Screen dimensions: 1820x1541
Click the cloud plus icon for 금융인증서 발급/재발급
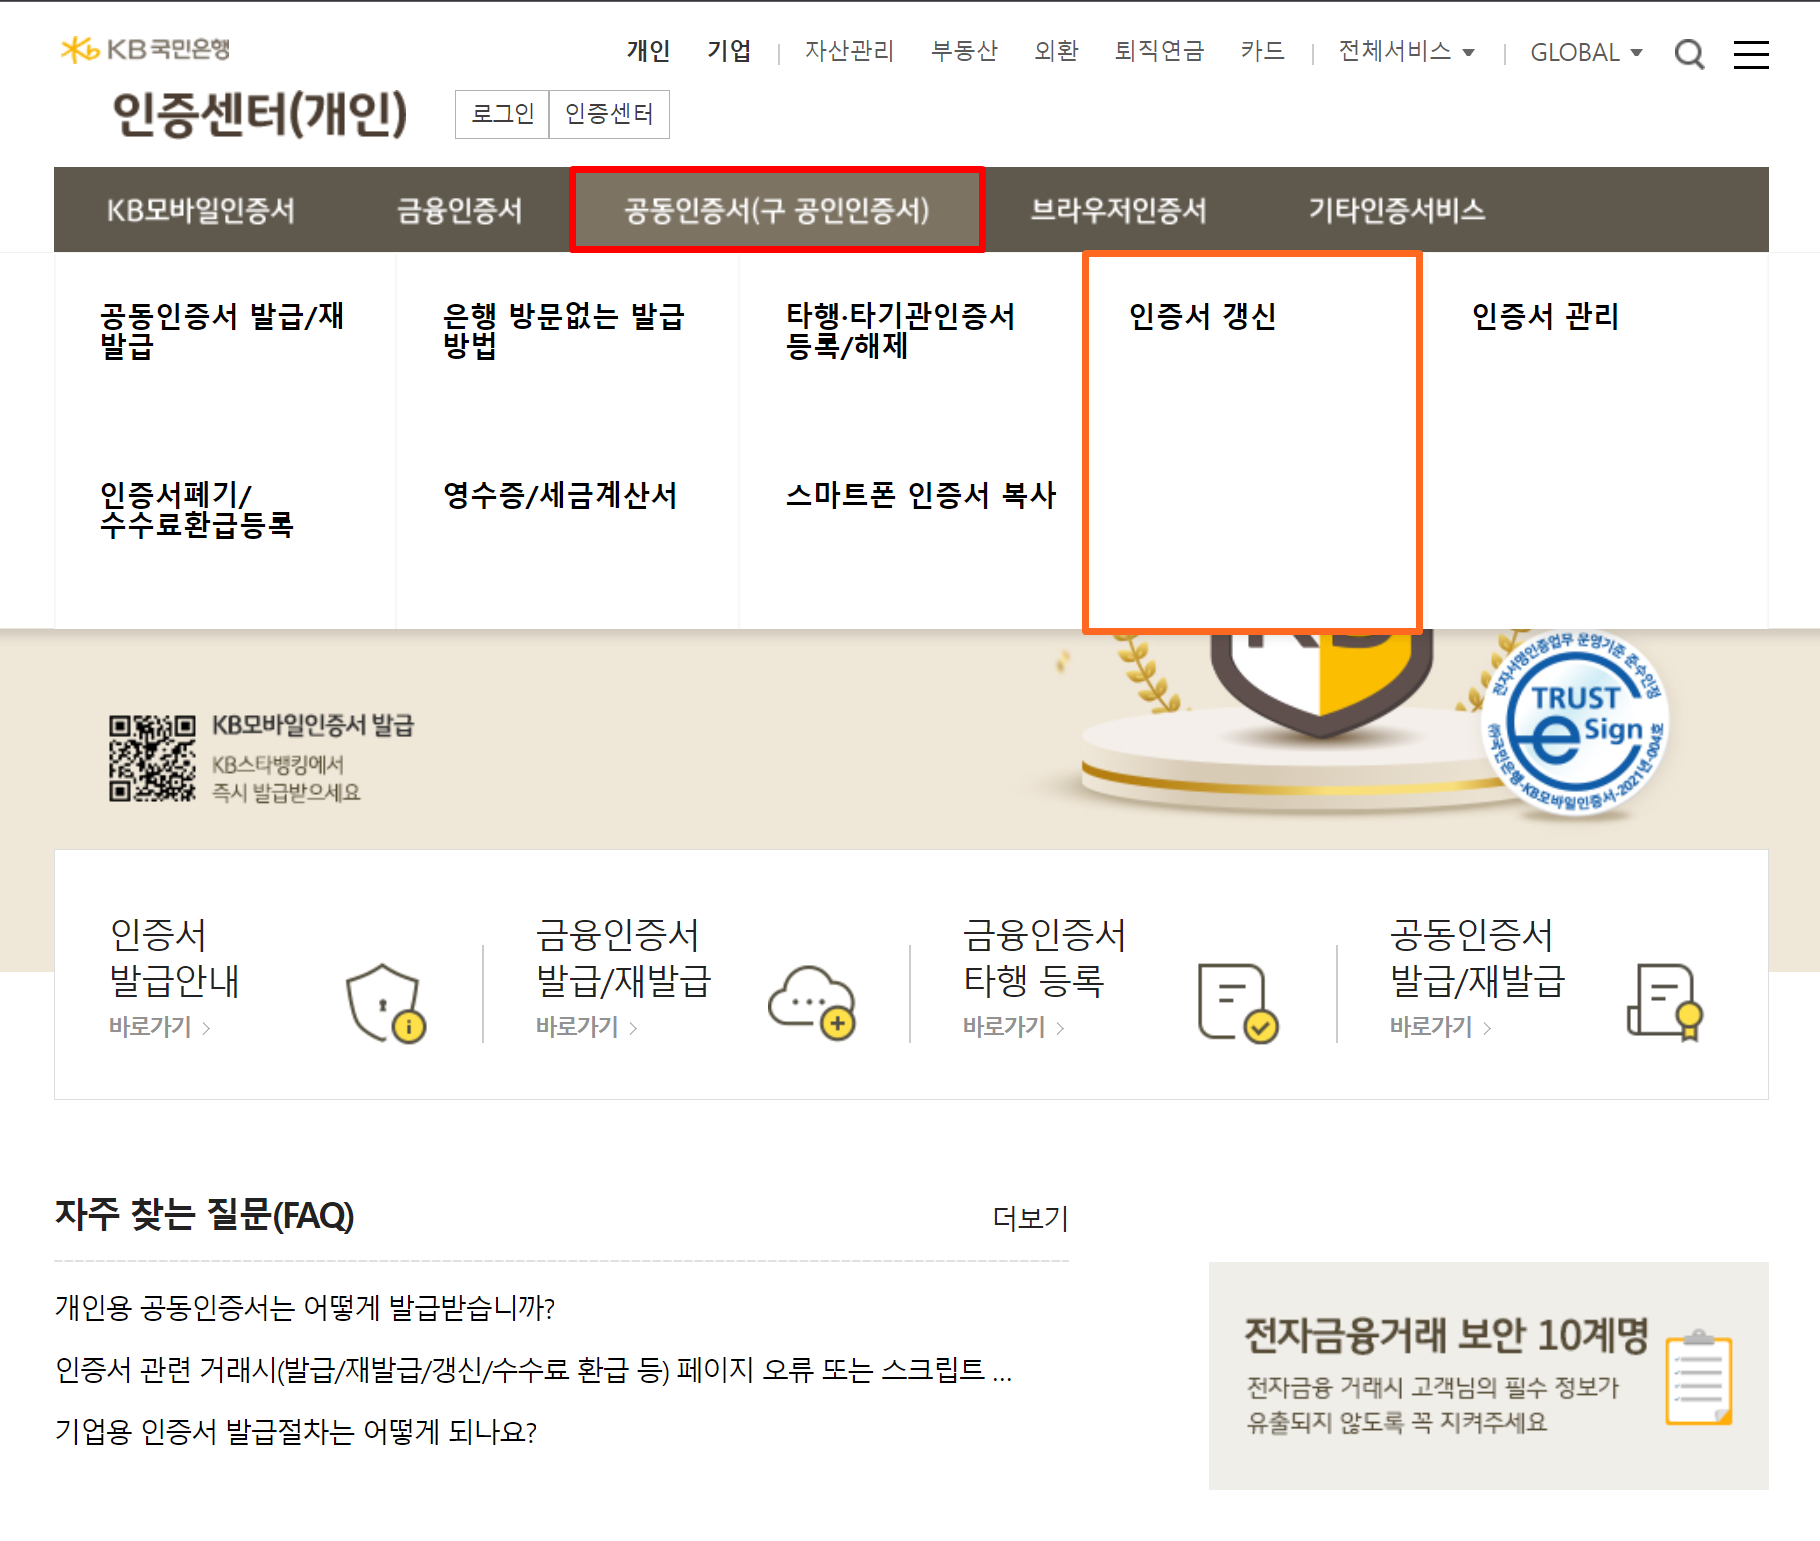click(x=812, y=1003)
